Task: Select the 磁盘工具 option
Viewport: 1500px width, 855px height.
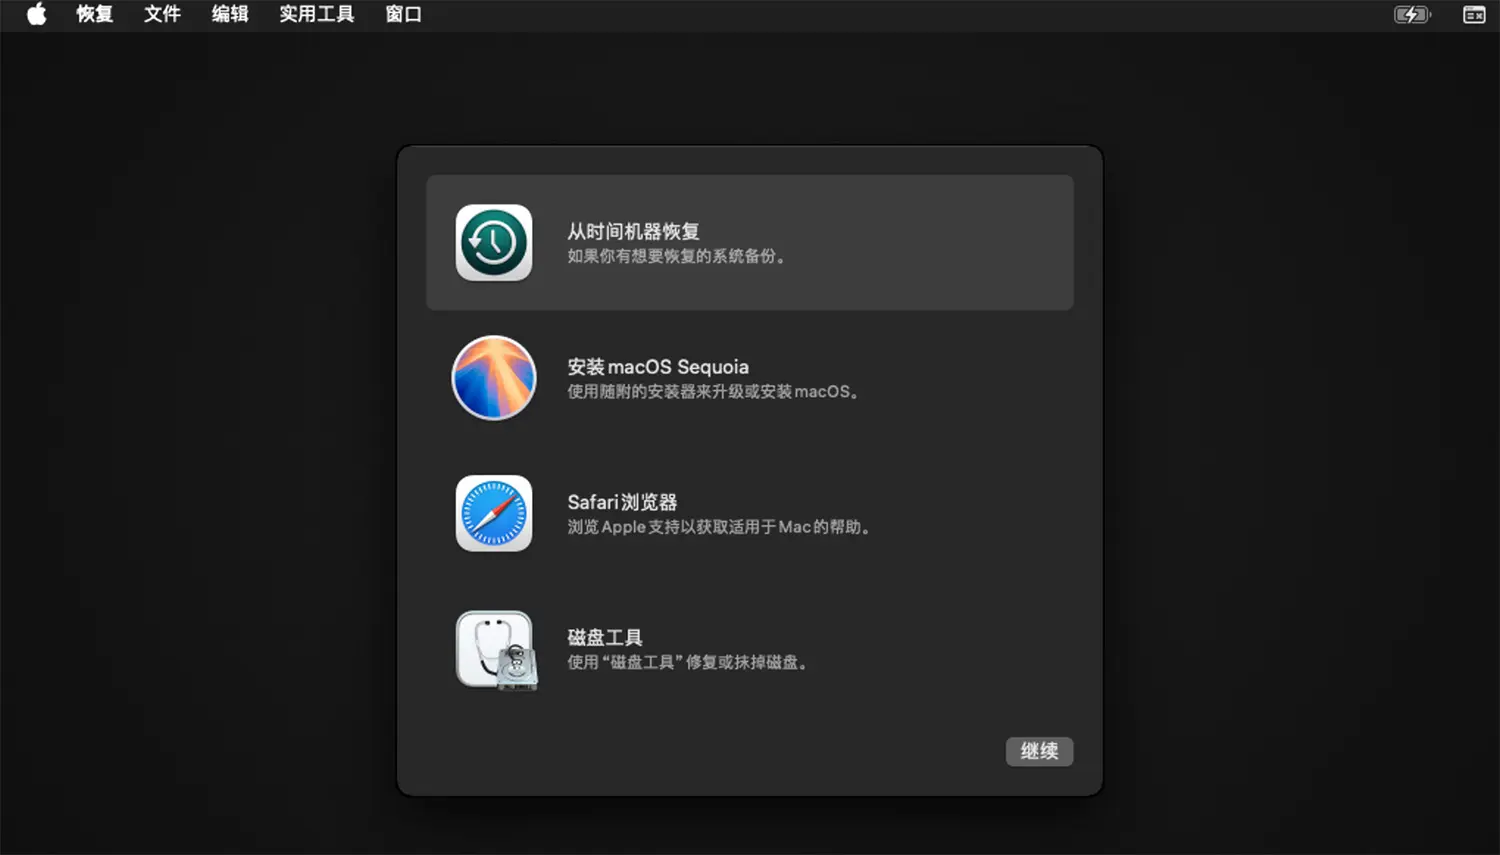Action: (749, 649)
